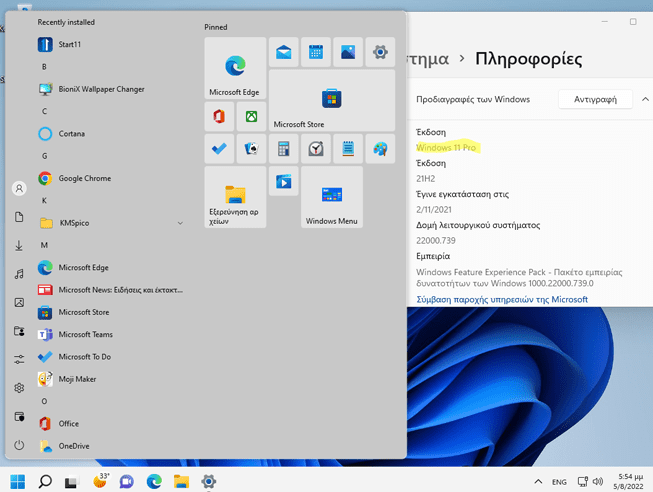Open the clock and date in the taskbar

click(628, 482)
